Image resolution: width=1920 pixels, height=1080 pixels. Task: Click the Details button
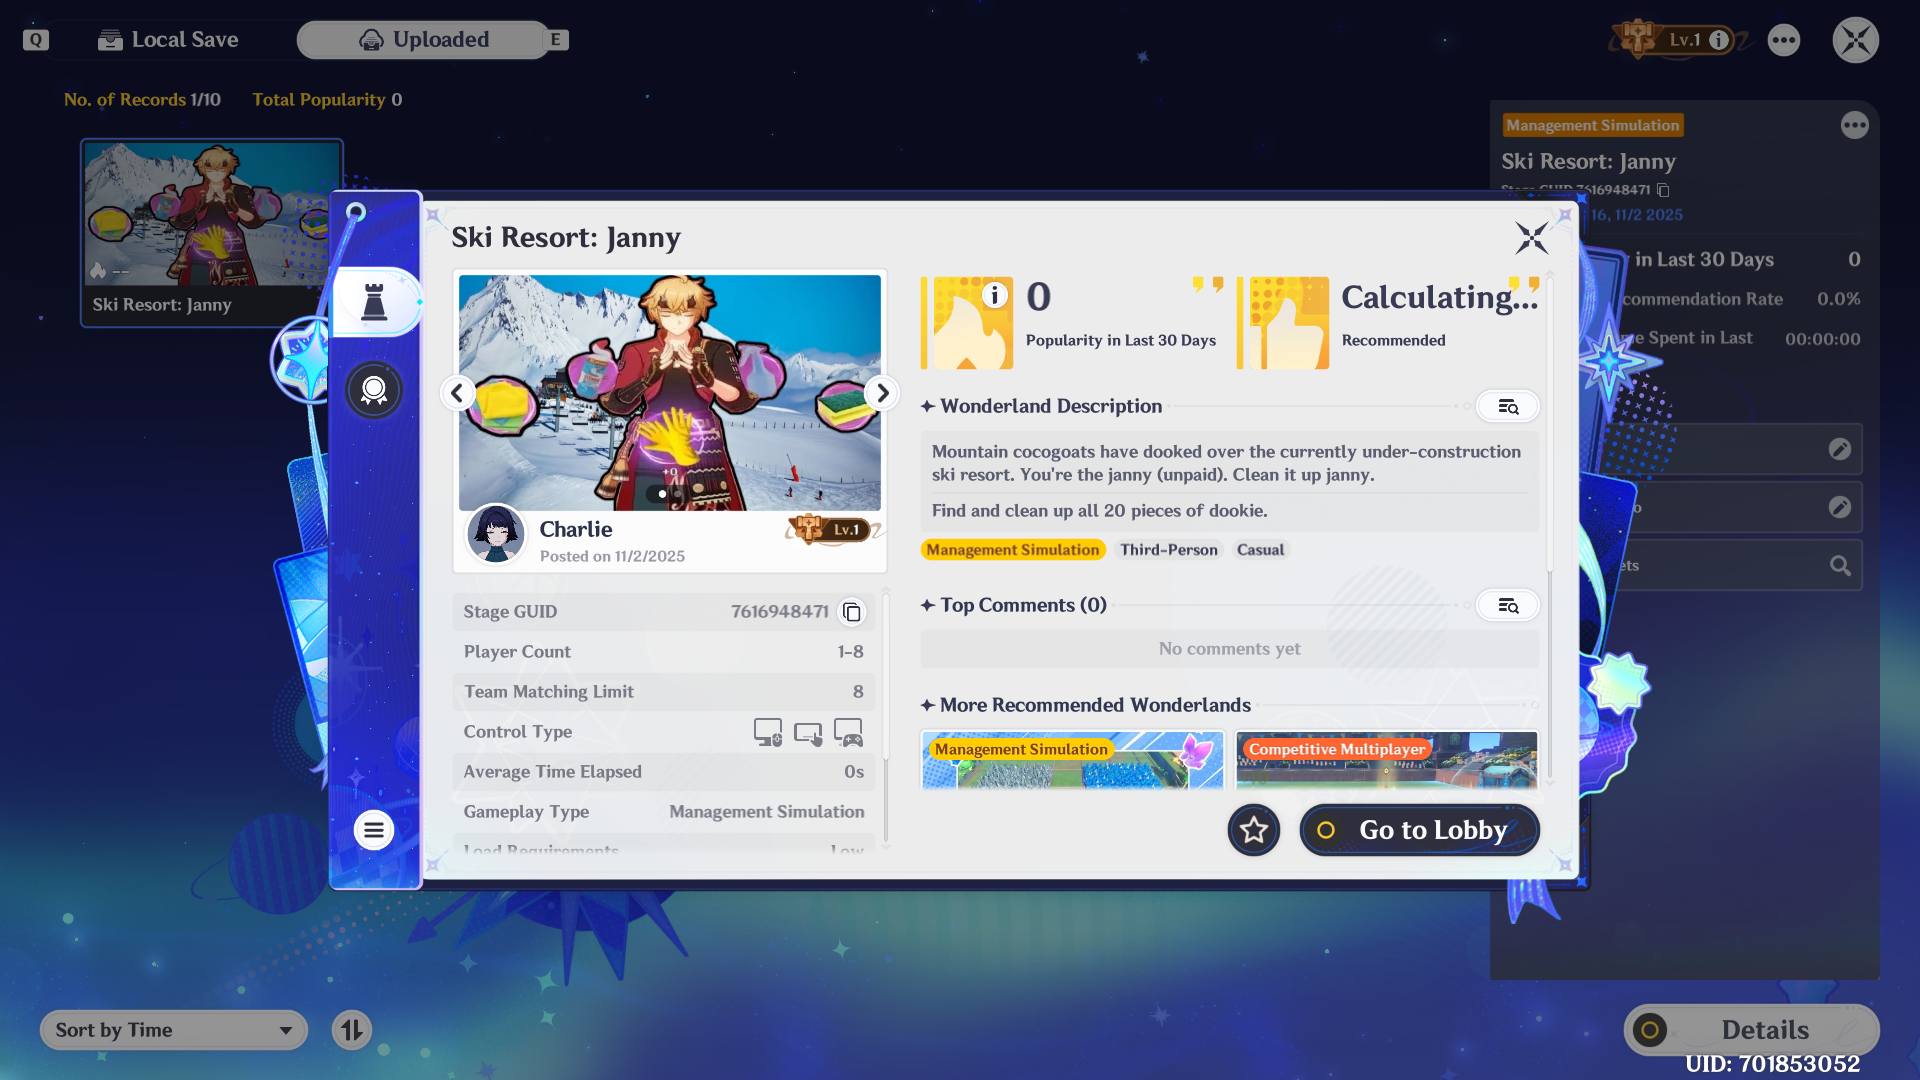(1751, 1030)
